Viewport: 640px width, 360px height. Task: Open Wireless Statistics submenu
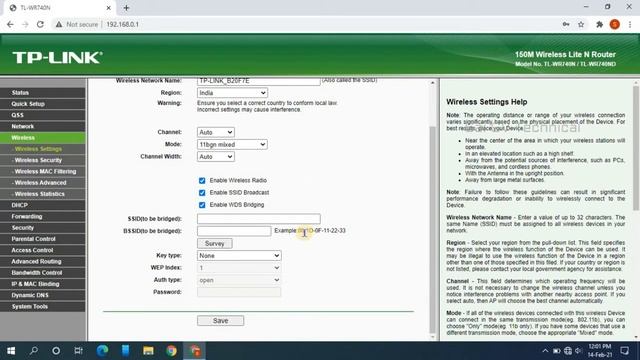[x=43, y=194]
